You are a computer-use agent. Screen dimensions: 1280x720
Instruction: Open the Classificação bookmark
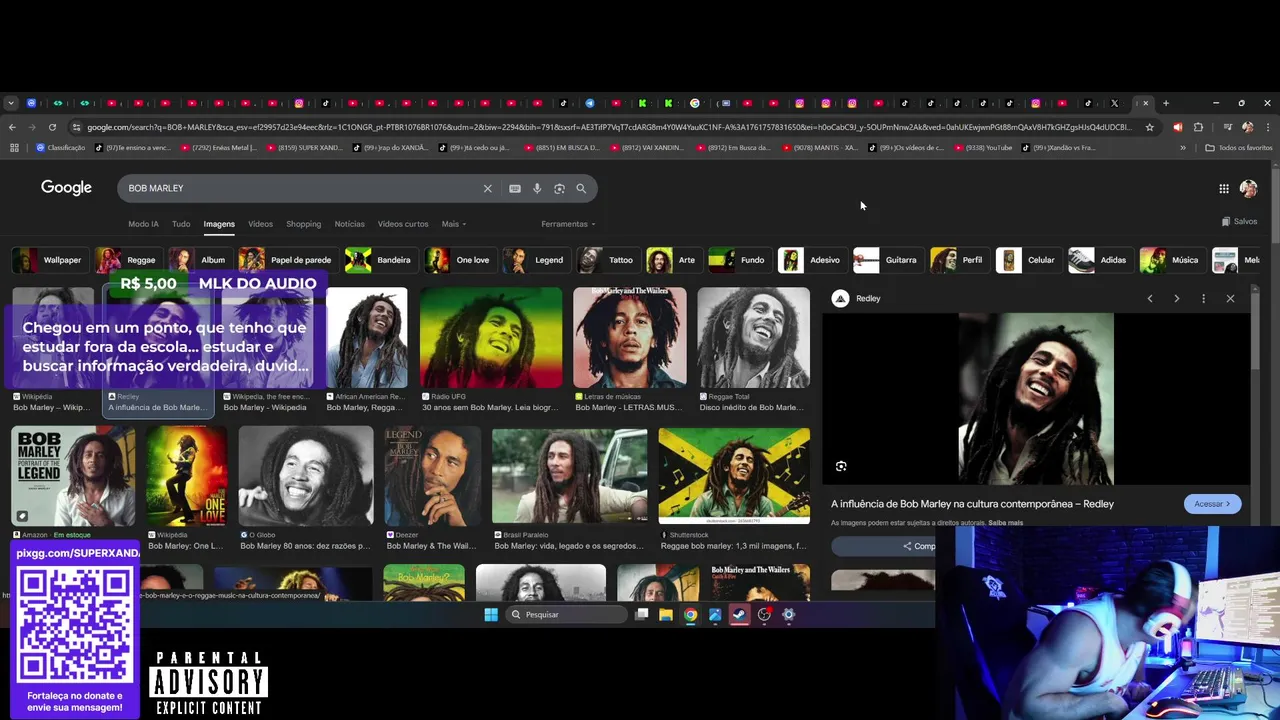pos(61,148)
